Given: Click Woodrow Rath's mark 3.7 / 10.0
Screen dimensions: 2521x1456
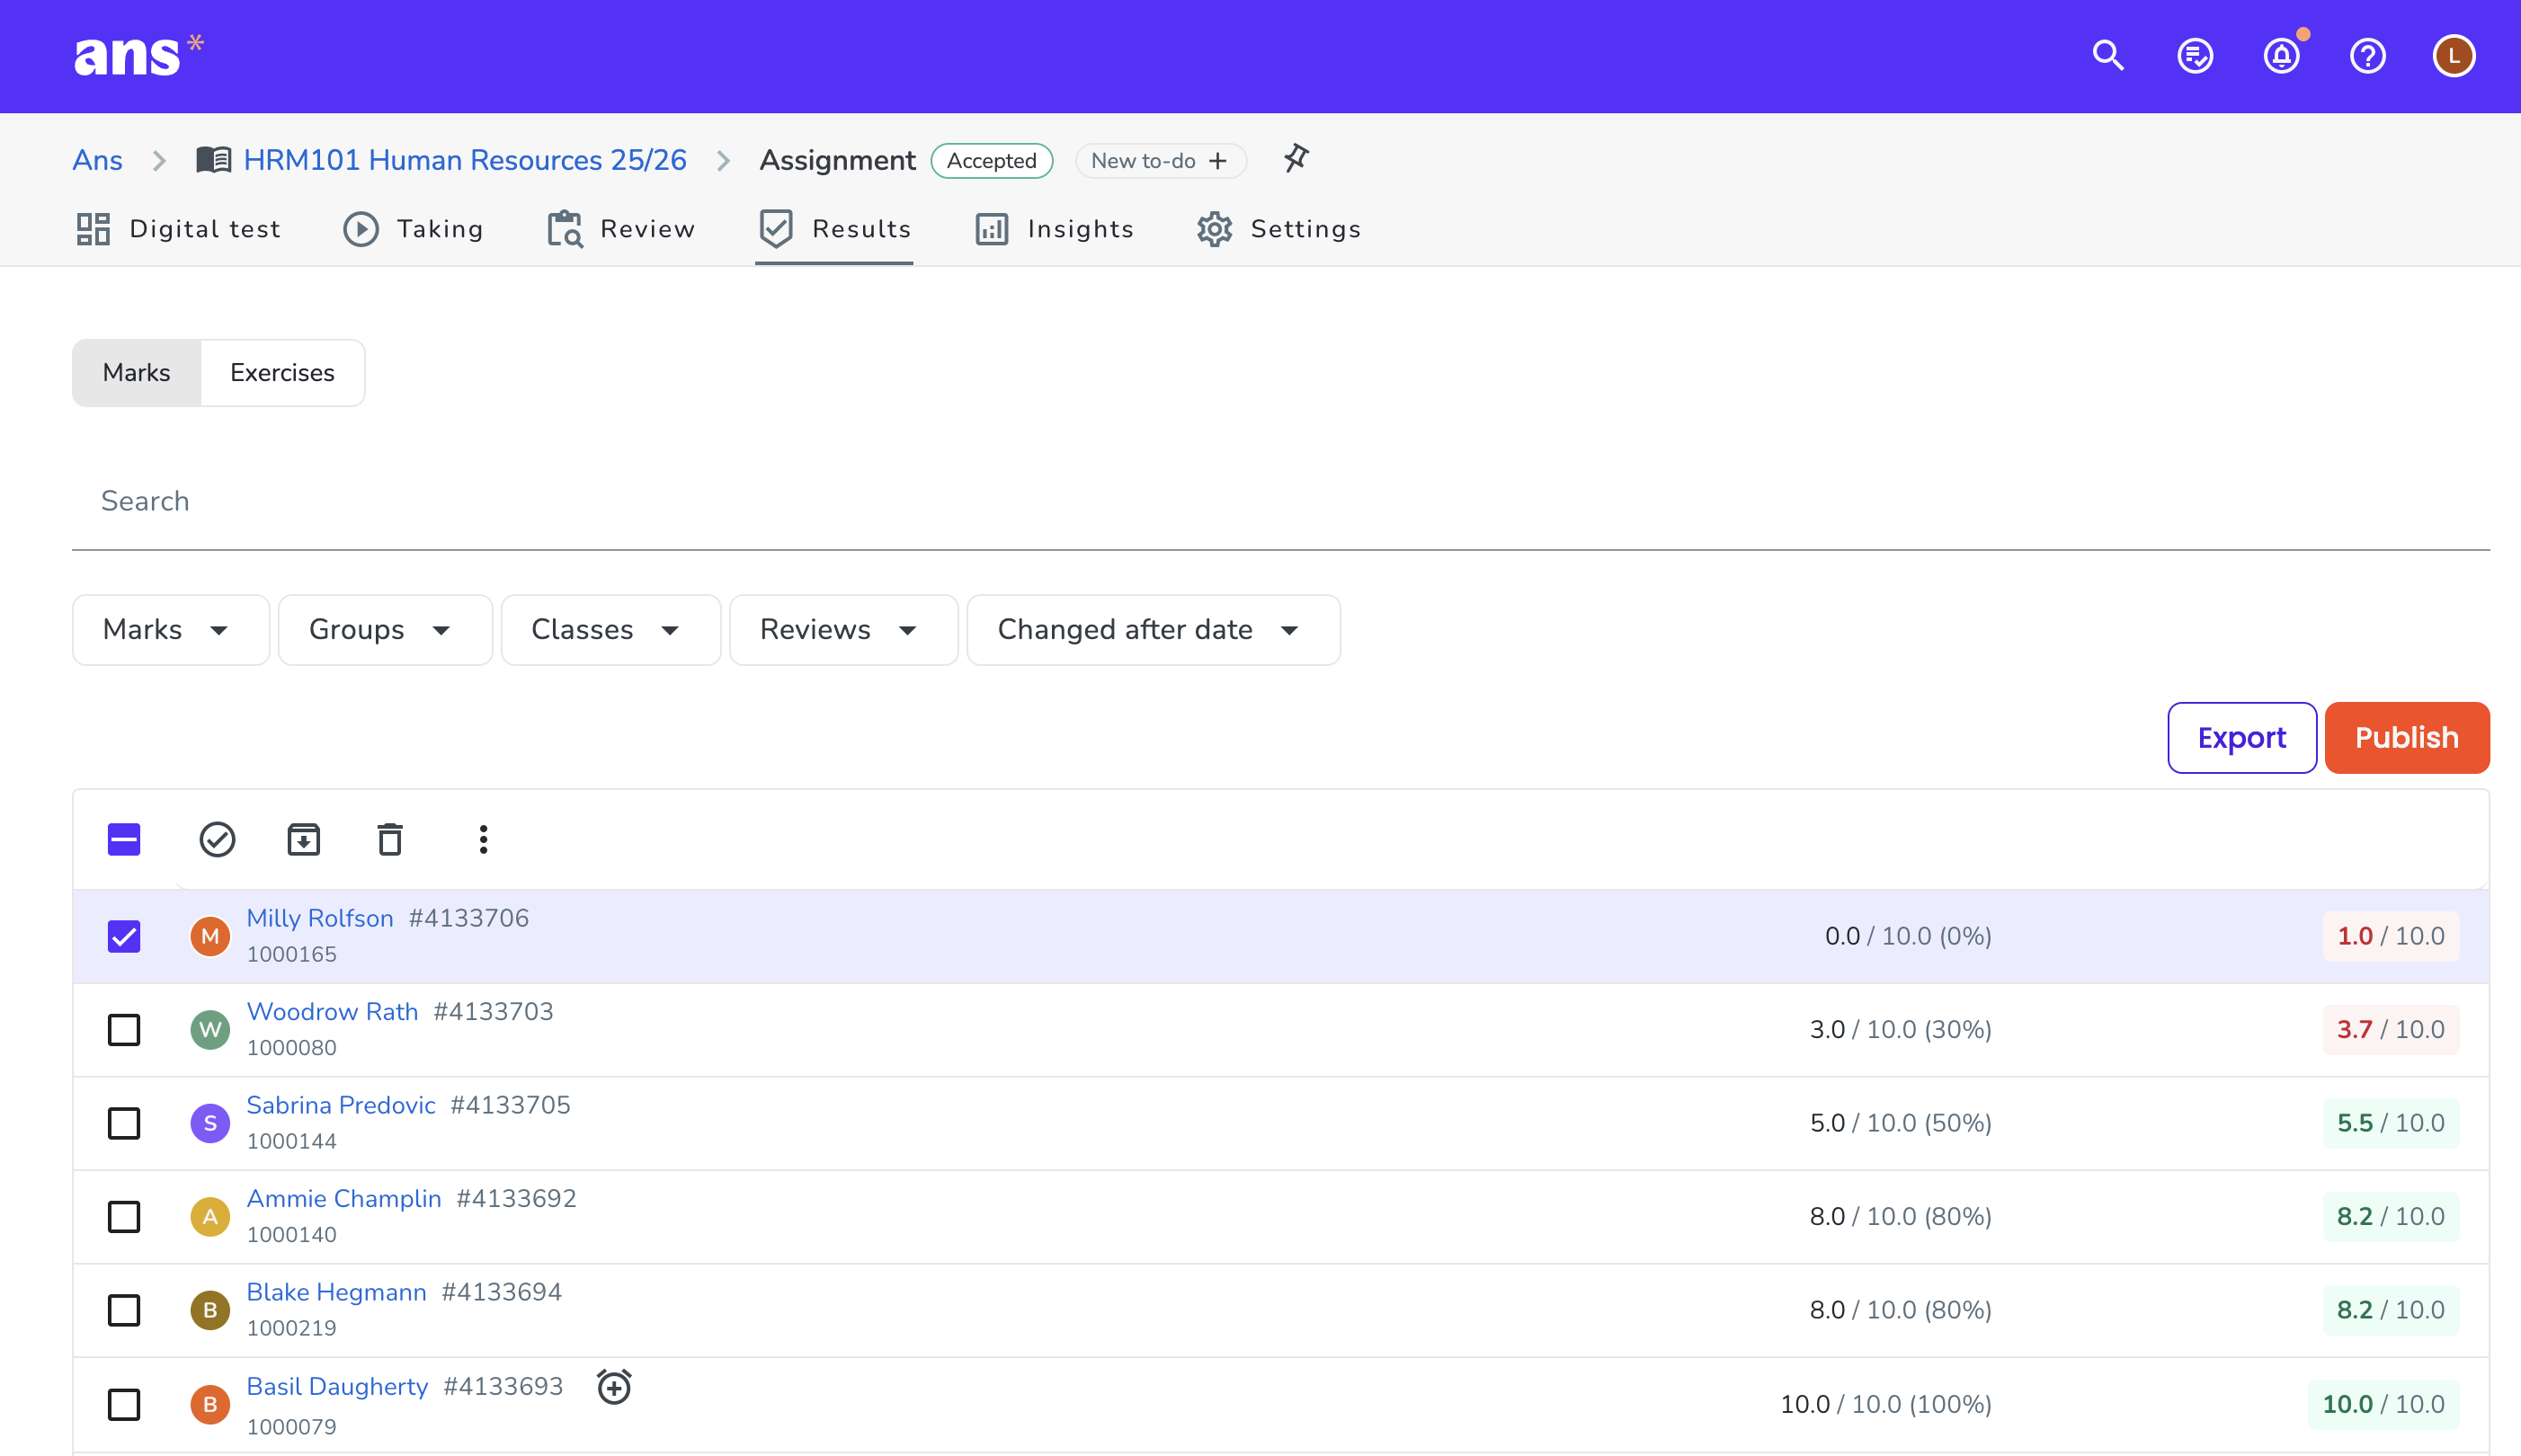Looking at the screenshot, I should pos(2390,1030).
